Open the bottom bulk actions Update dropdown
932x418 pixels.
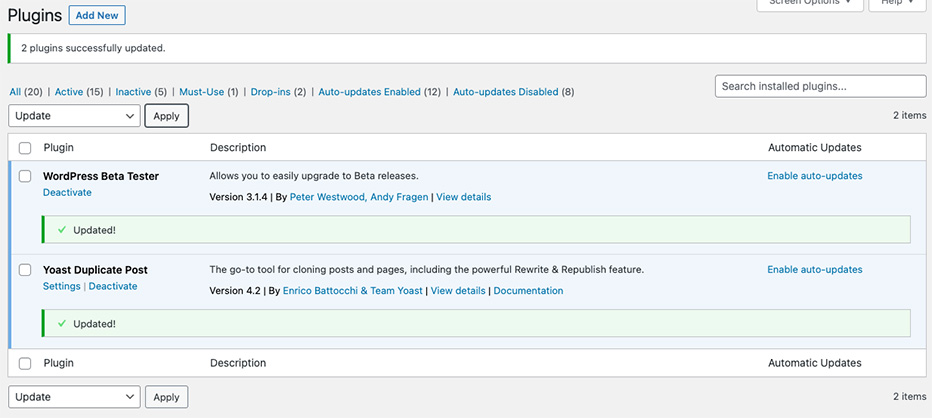coord(74,397)
